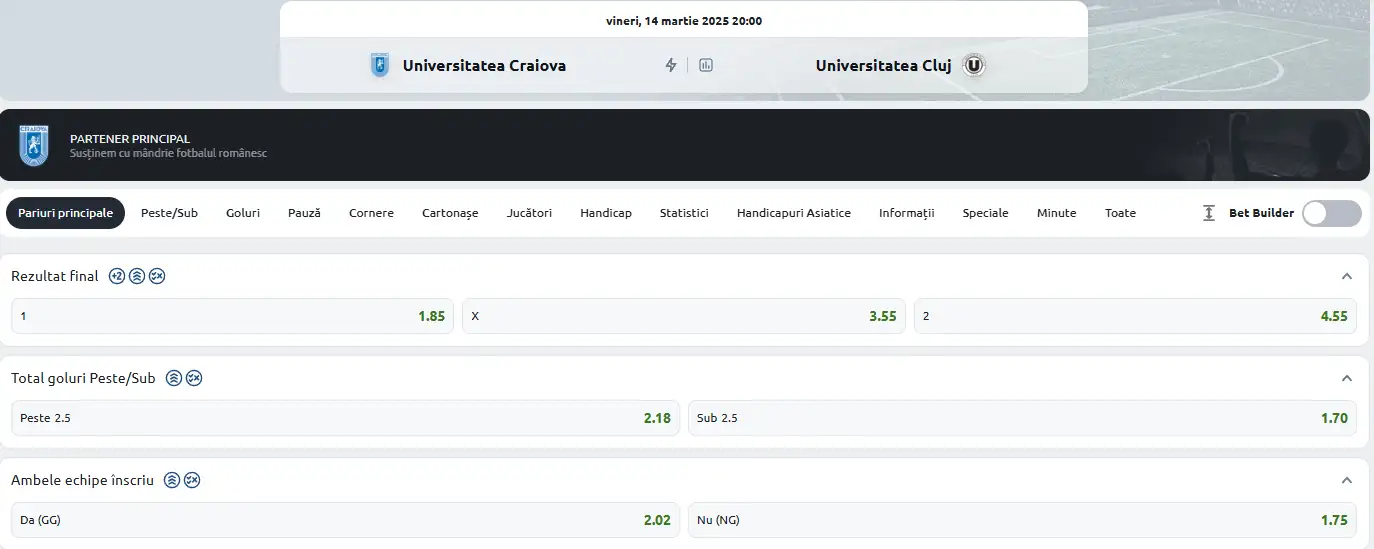Click the Rezultat final market title
This screenshot has height=549, width=1374.
point(55,276)
